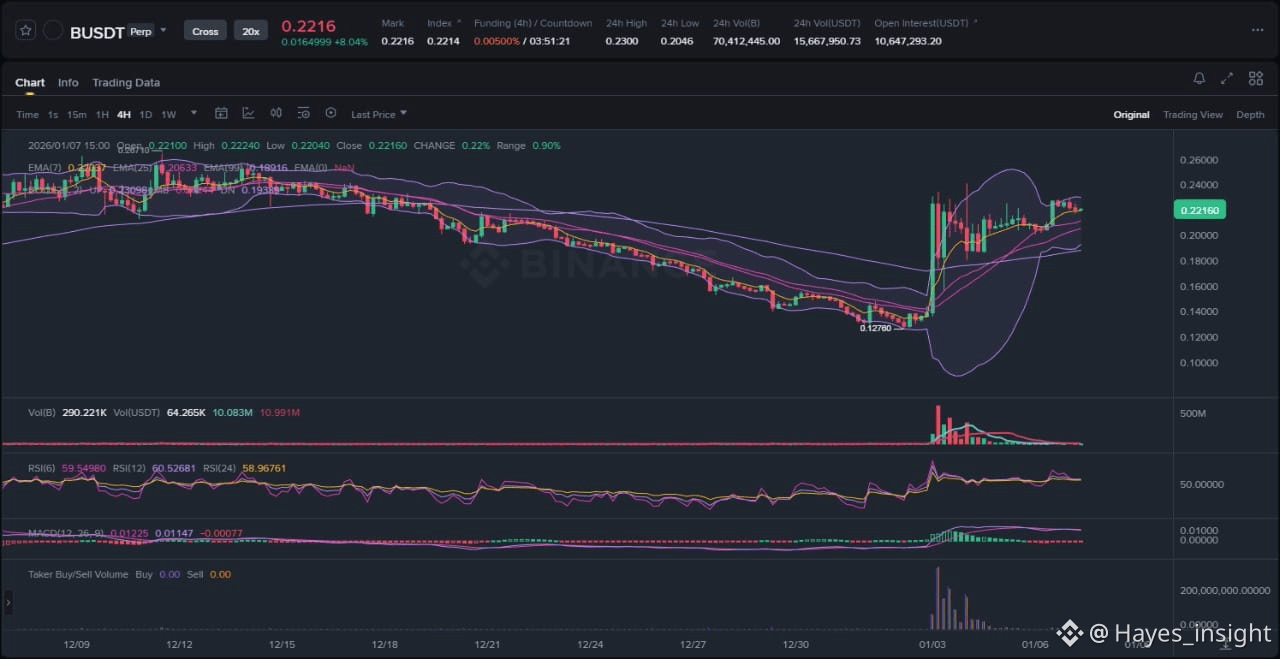Click the Open Interest(USDT) label
Image resolution: width=1280 pixels, height=659 pixels.
[x=921, y=23]
